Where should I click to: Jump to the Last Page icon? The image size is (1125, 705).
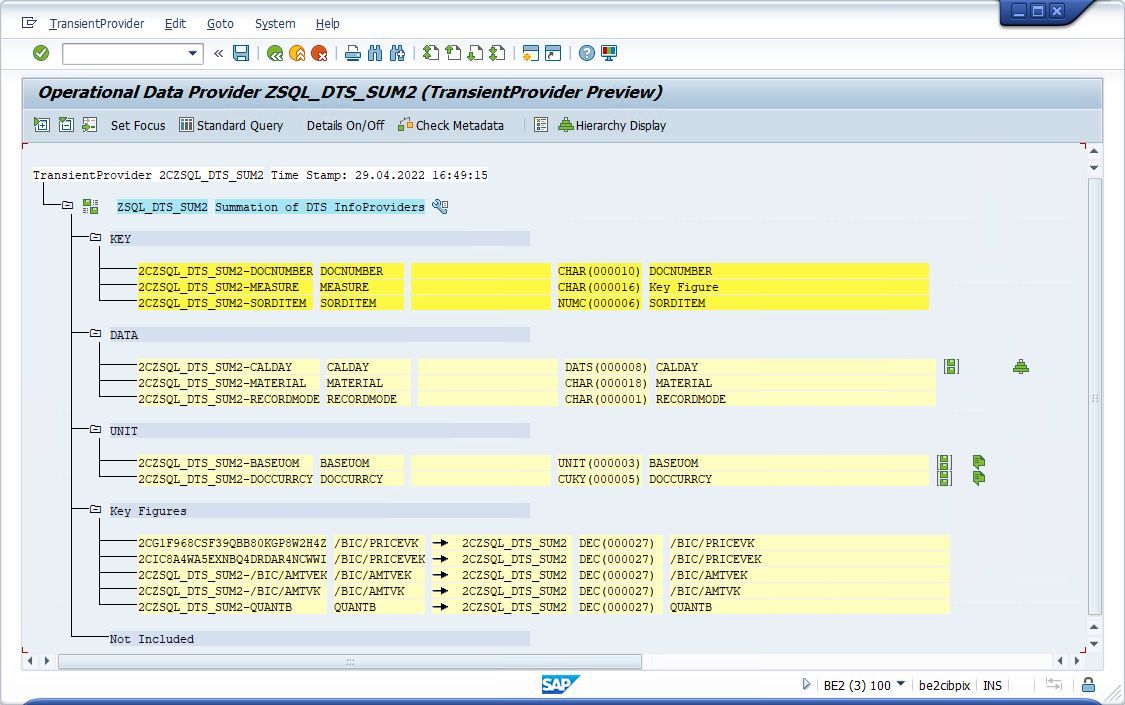click(497, 53)
